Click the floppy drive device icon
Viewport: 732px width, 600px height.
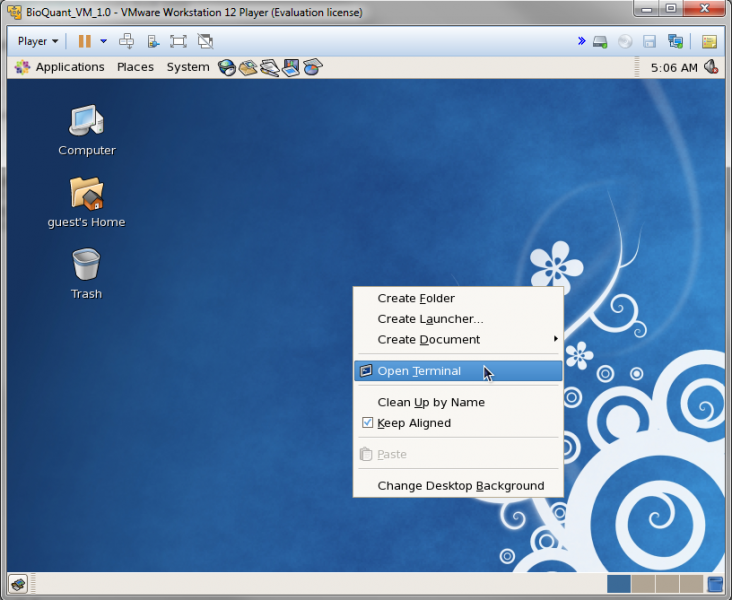[649, 42]
